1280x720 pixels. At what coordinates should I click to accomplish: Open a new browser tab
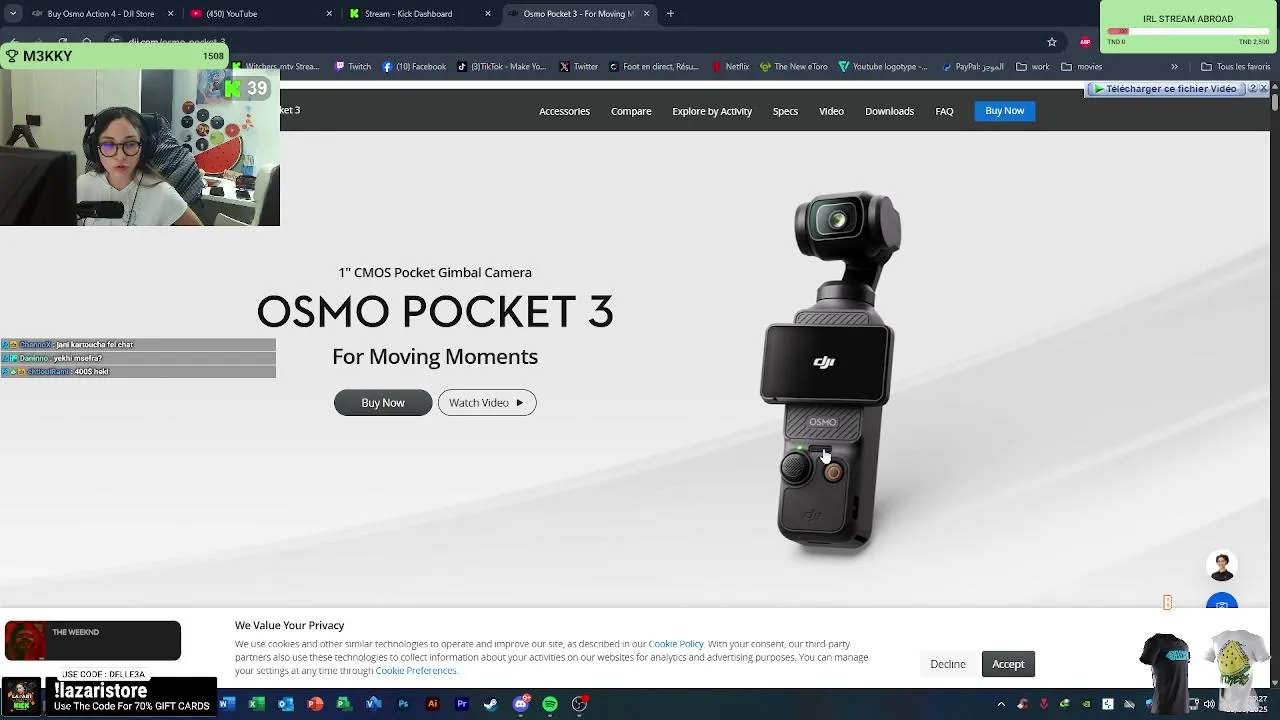(670, 14)
